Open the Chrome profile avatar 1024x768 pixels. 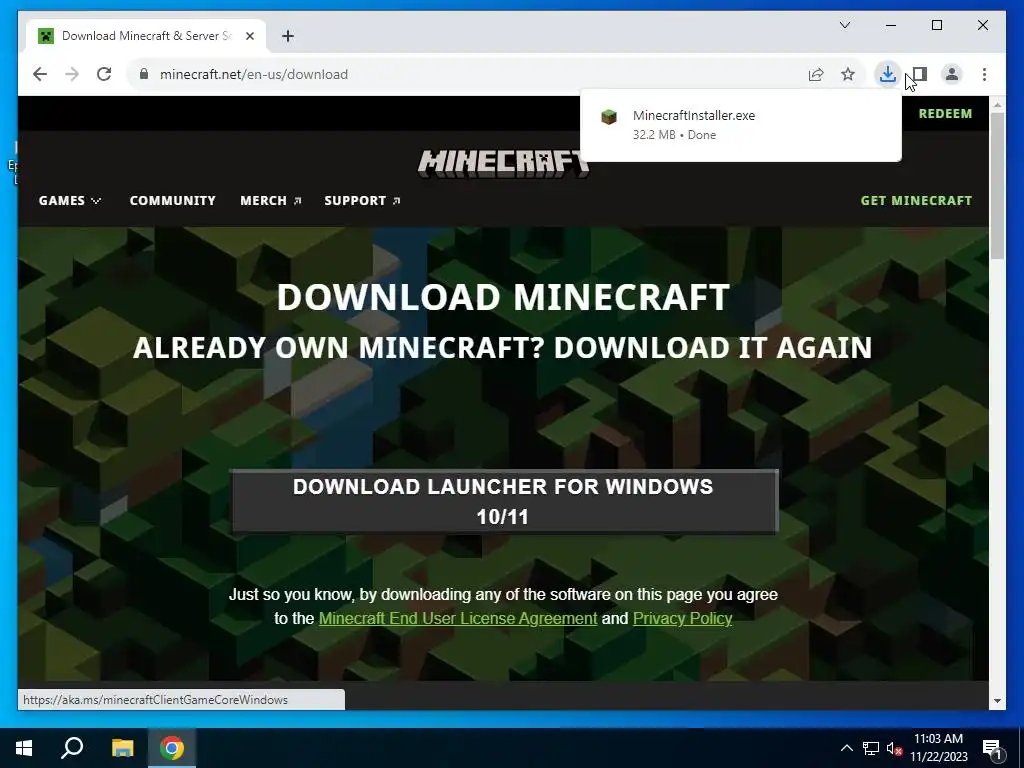pyautogui.click(x=952, y=74)
